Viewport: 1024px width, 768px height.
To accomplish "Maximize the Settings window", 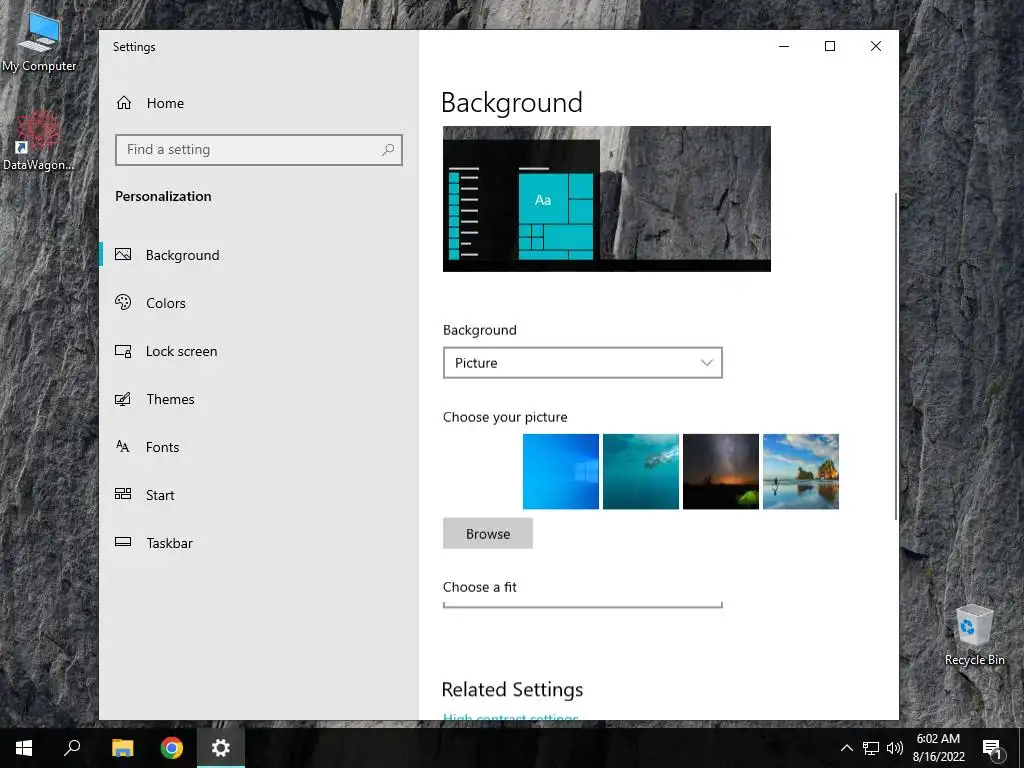I will pos(829,46).
